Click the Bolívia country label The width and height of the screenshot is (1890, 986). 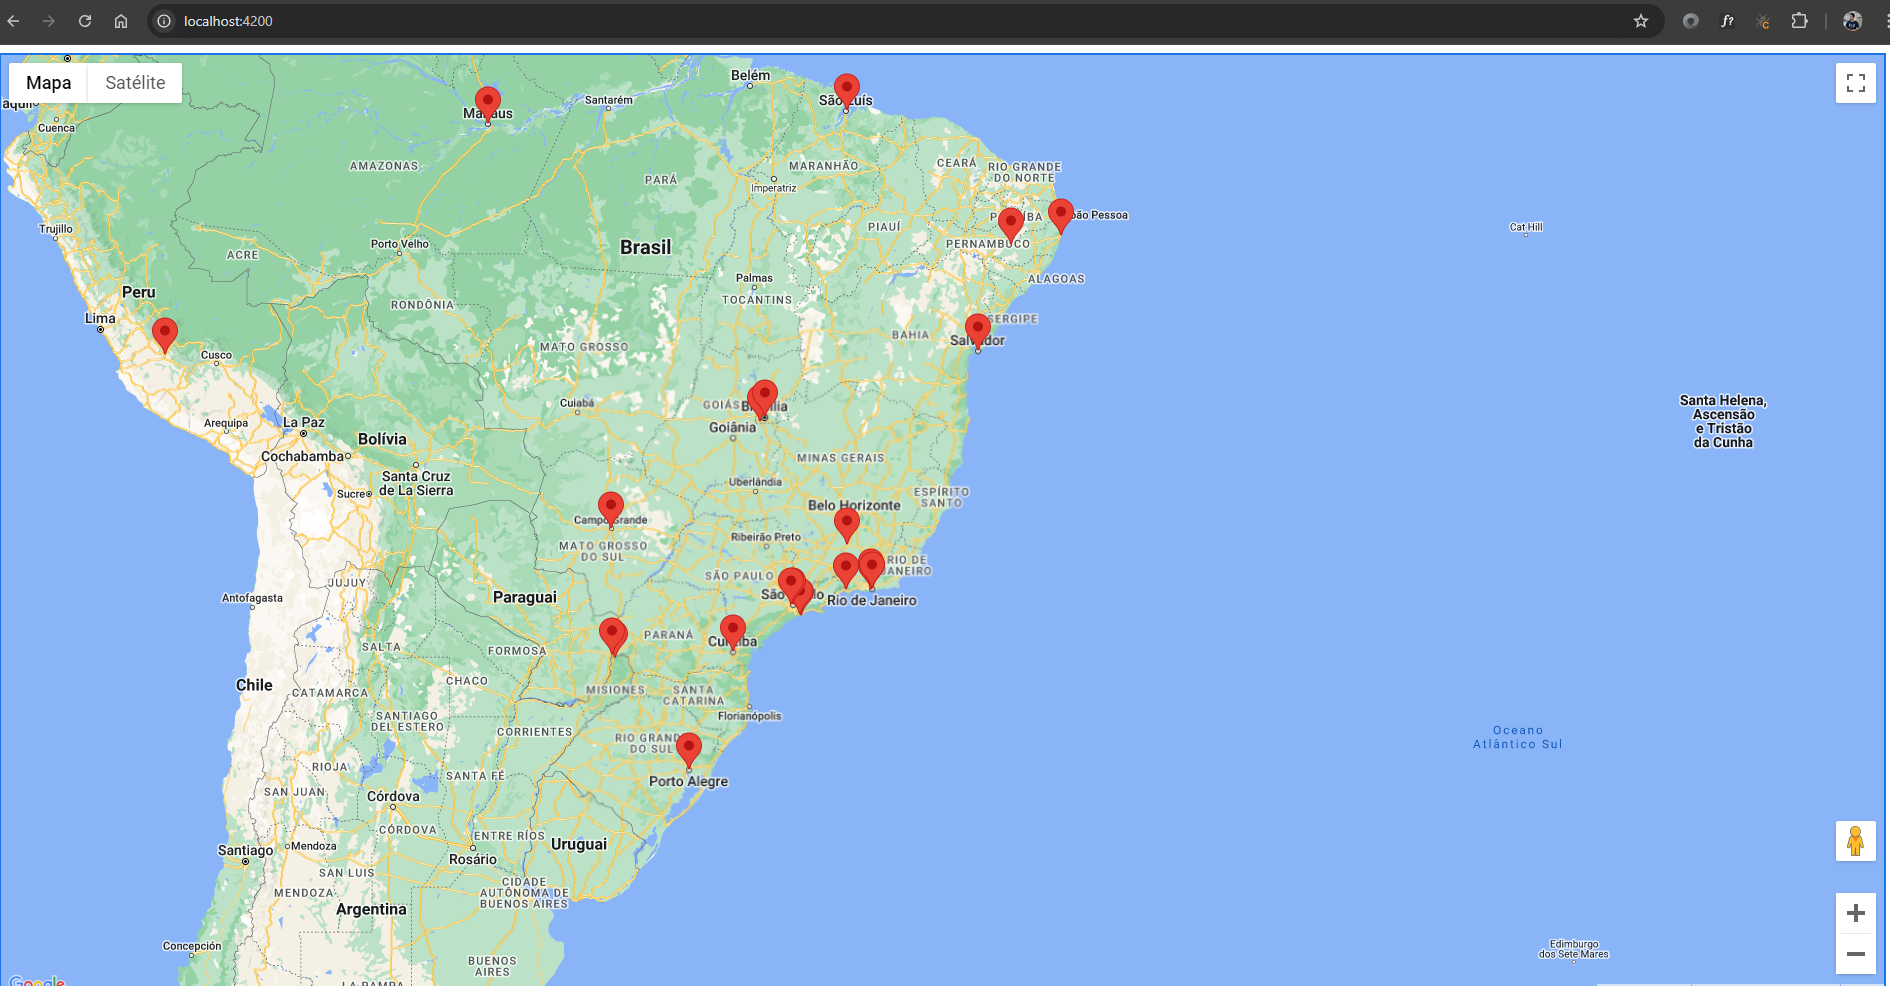click(382, 439)
